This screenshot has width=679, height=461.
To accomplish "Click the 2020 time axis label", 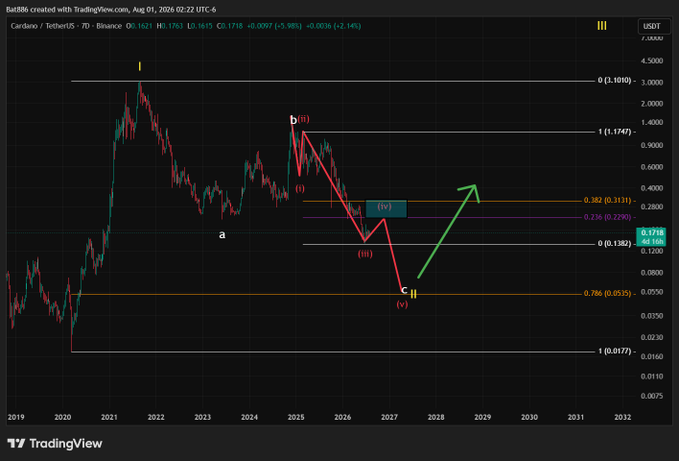I will pos(63,417).
